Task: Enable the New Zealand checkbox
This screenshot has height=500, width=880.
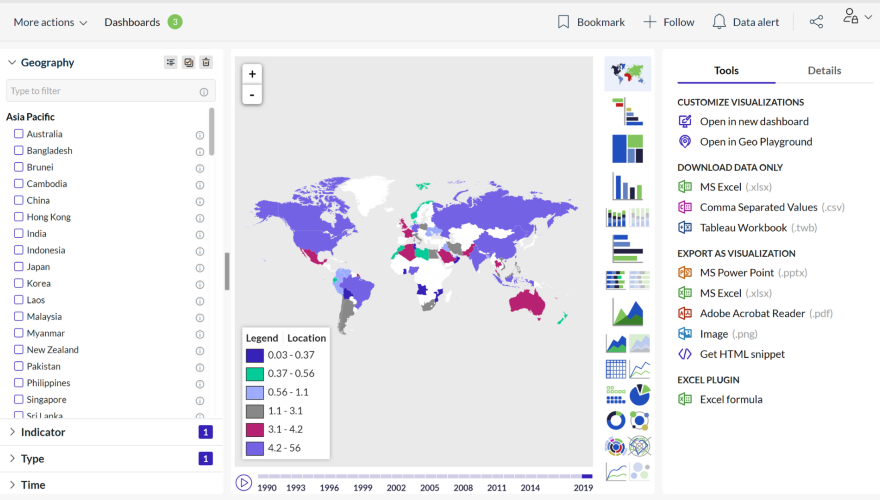Action: click(x=19, y=350)
